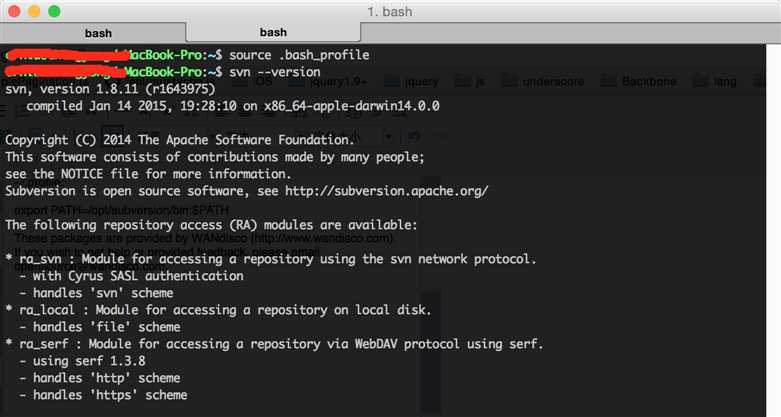
Task: Click the Copyright 2014 Apache line
Action: coord(180,140)
